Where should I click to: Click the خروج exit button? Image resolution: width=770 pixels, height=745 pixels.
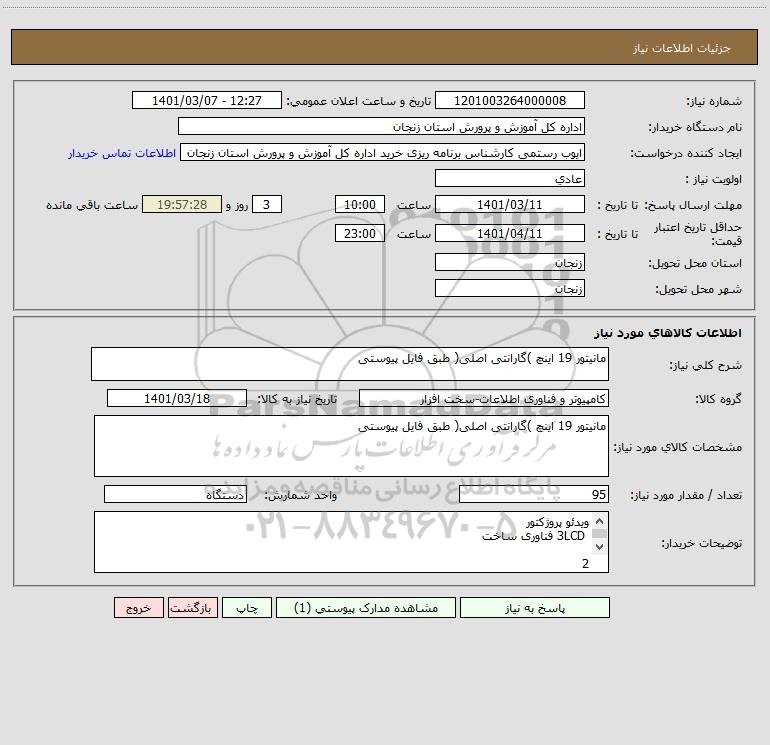(x=138, y=607)
